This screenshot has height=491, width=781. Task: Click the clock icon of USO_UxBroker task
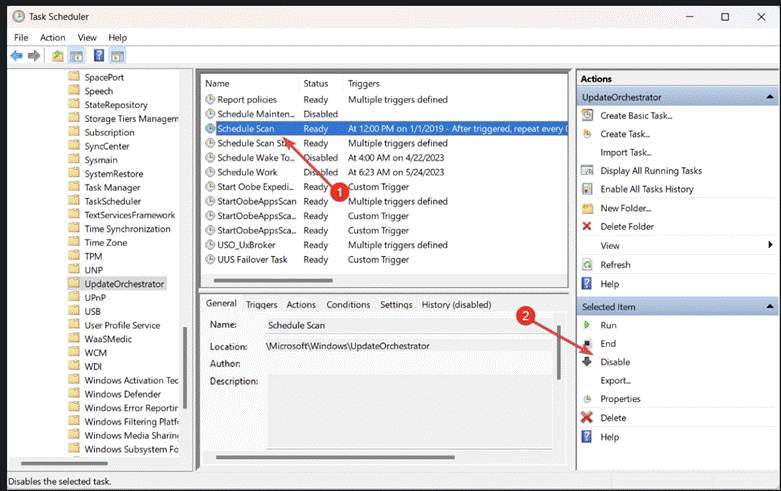[x=210, y=245]
